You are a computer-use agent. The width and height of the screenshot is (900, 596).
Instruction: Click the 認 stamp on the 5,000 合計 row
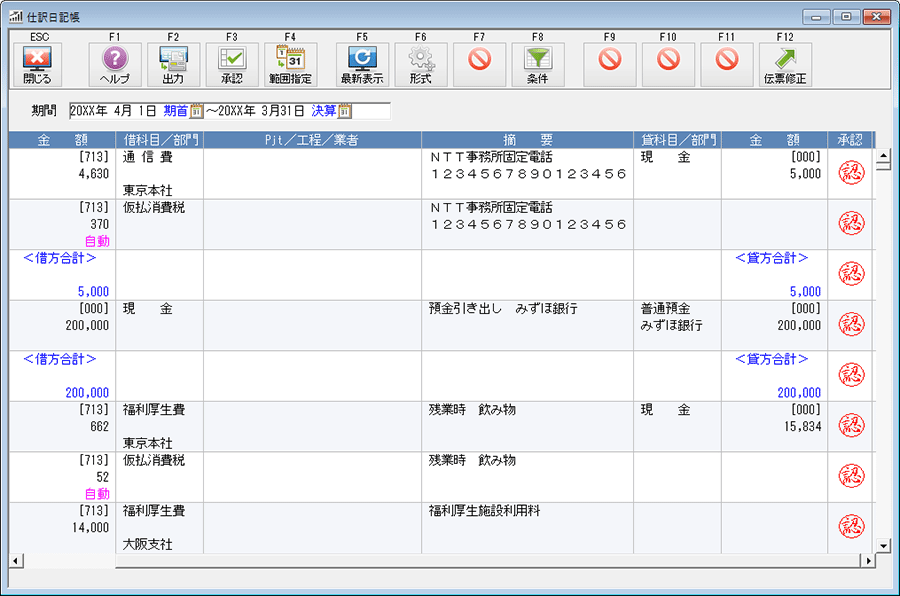pos(851,273)
